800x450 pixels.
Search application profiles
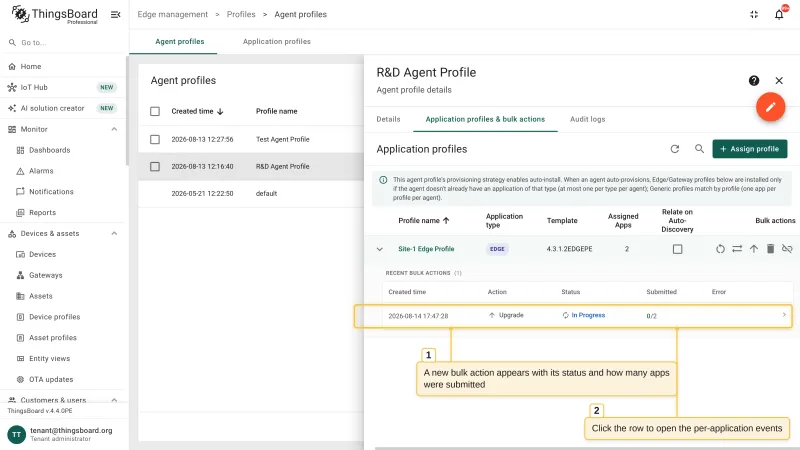(x=699, y=149)
